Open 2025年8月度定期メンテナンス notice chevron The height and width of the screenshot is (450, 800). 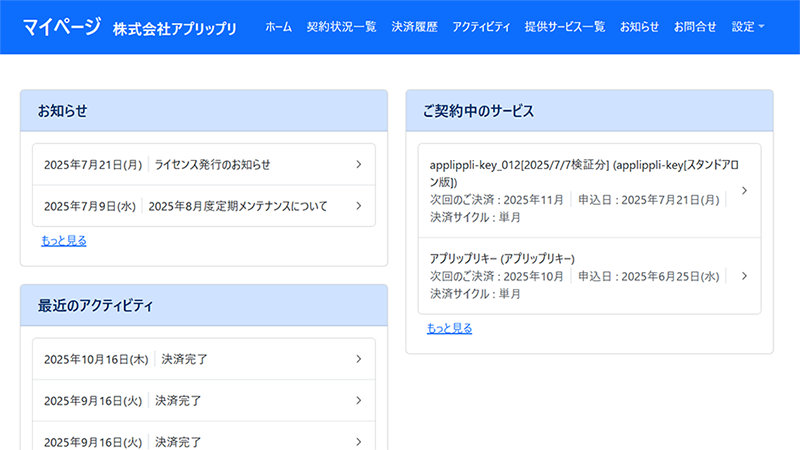tap(358, 206)
